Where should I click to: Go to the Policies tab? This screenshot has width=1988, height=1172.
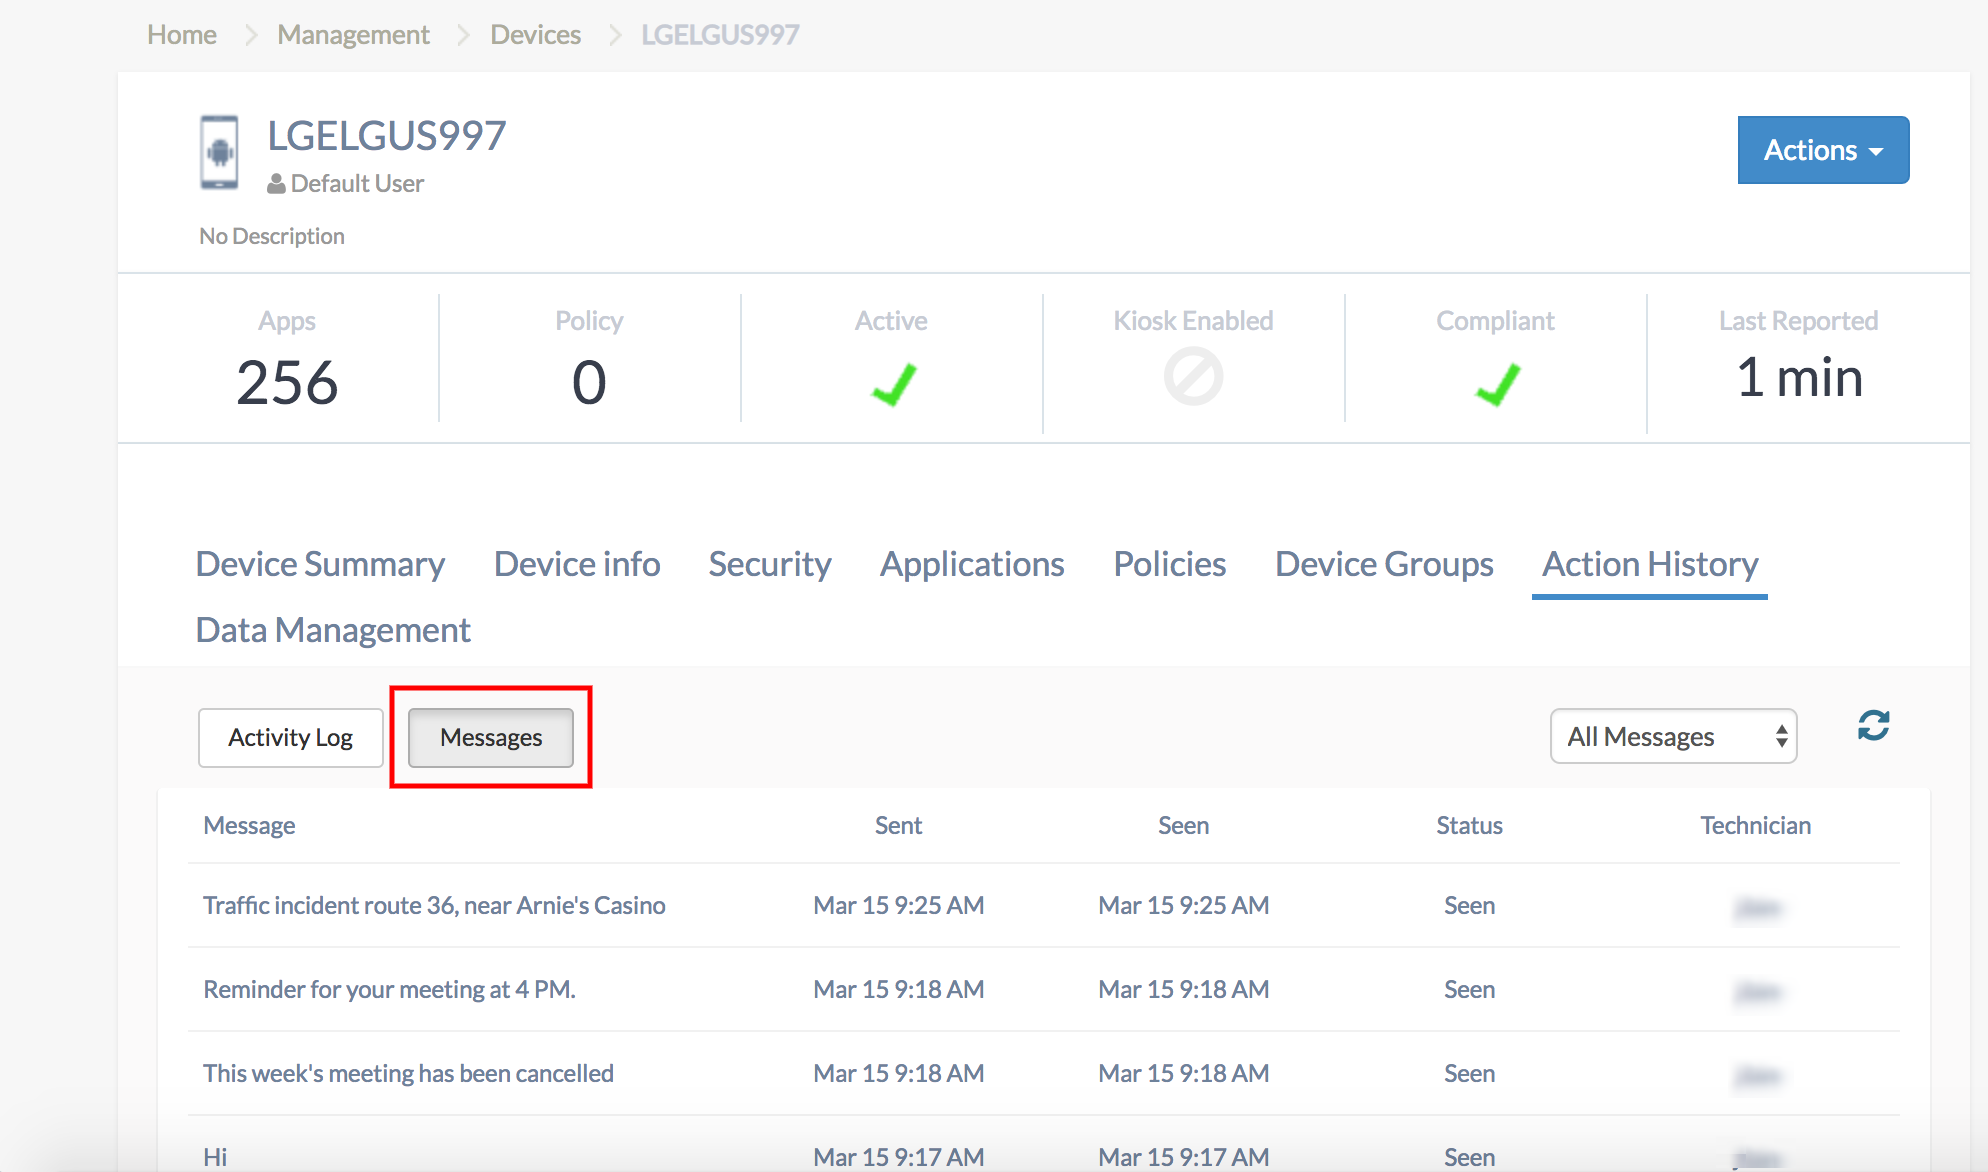click(x=1170, y=564)
